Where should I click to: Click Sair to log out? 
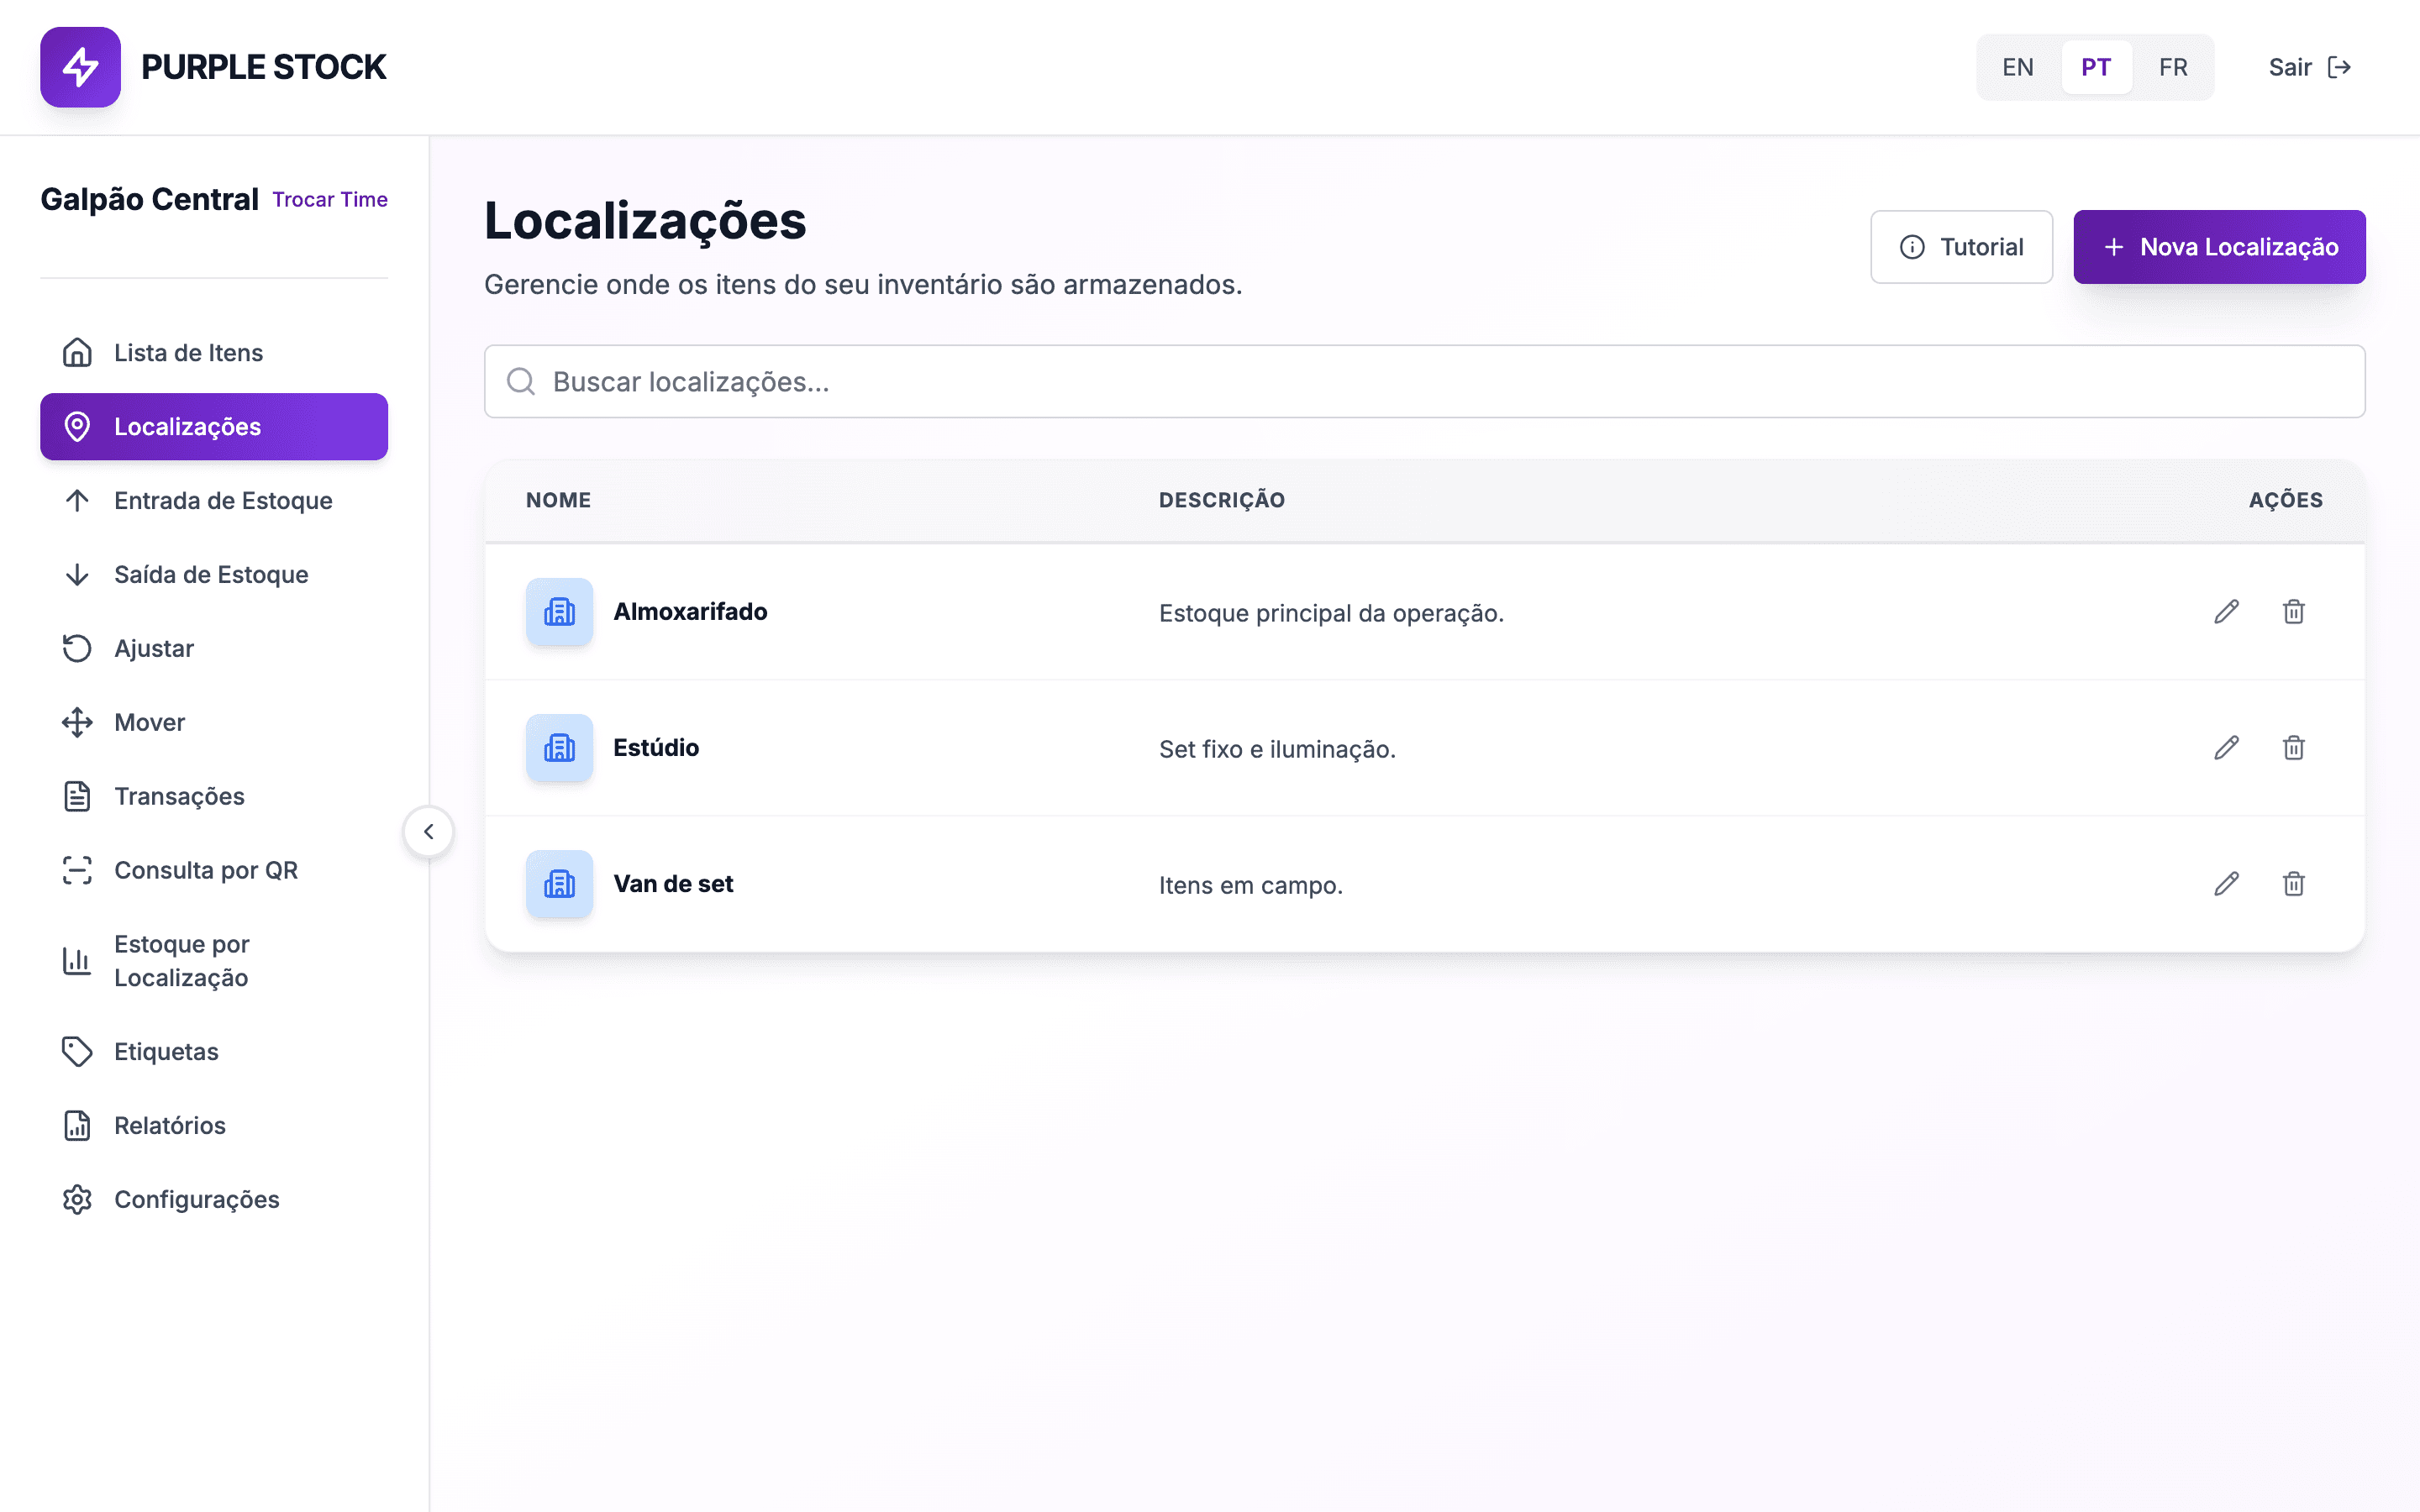tap(2309, 67)
